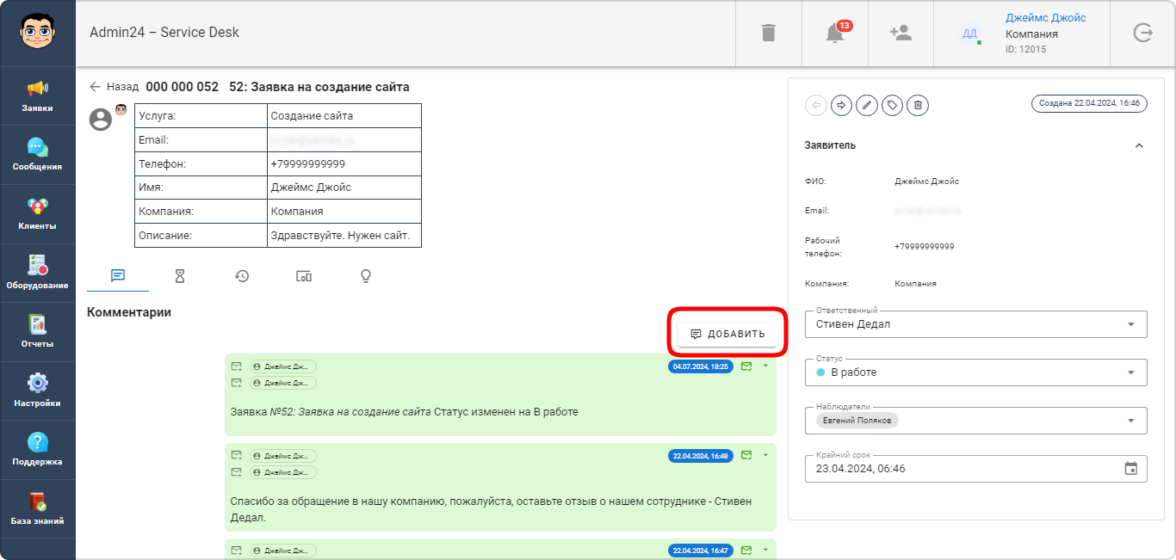Screen dimensions: 1176x560
Task: Expand the Наблюдатели dropdown
Action: click(1130, 421)
